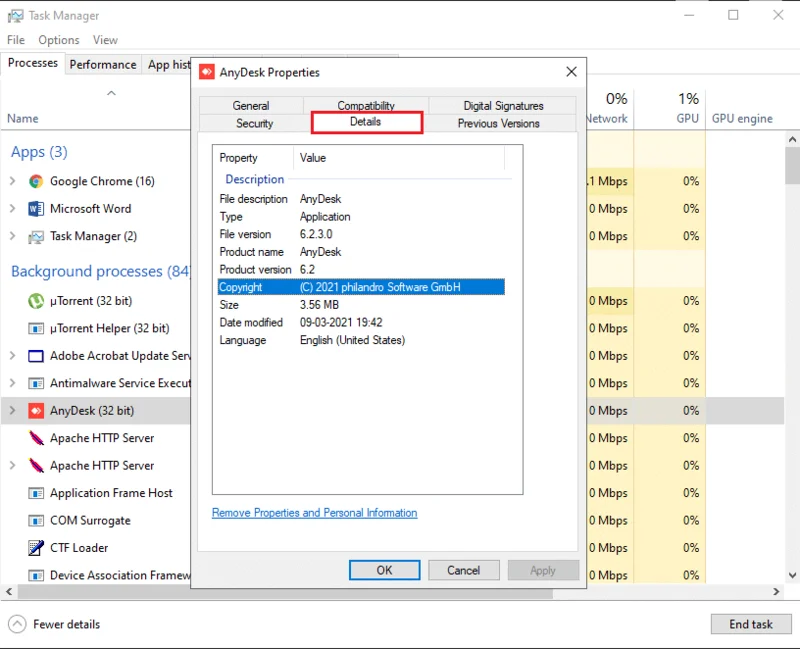Collapse view with Fewer details arrow
Image resolution: width=800 pixels, height=649 pixels.
click(x=17, y=624)
